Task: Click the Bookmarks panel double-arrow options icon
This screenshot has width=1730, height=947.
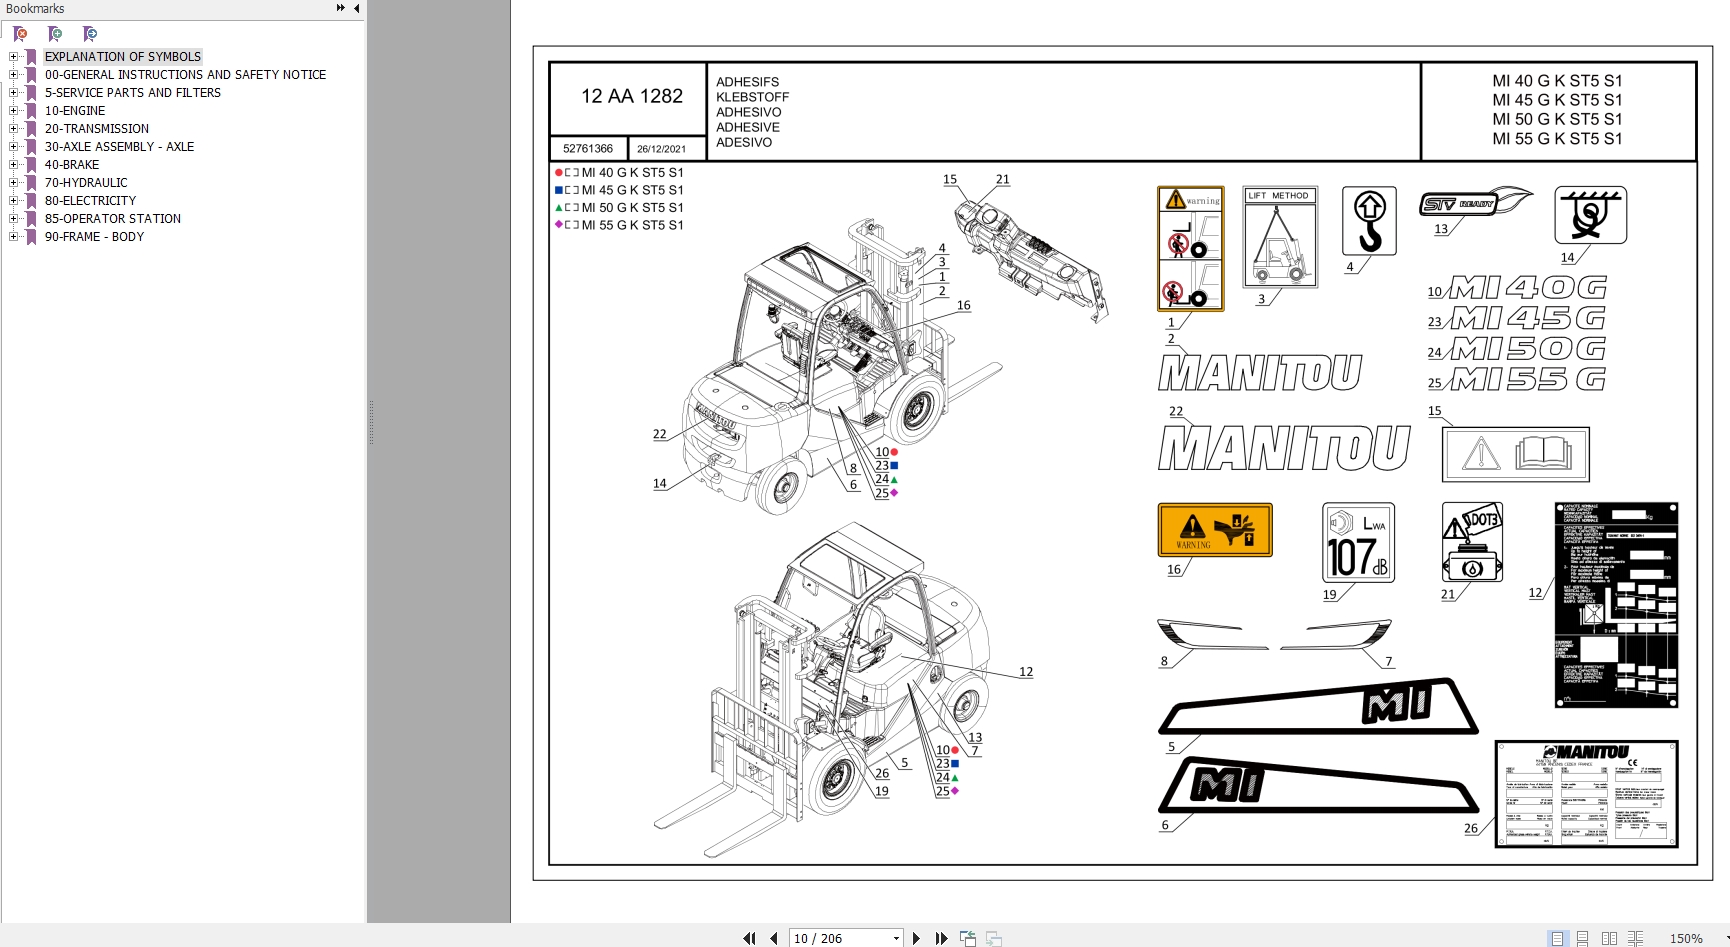Action: [340, 8]
